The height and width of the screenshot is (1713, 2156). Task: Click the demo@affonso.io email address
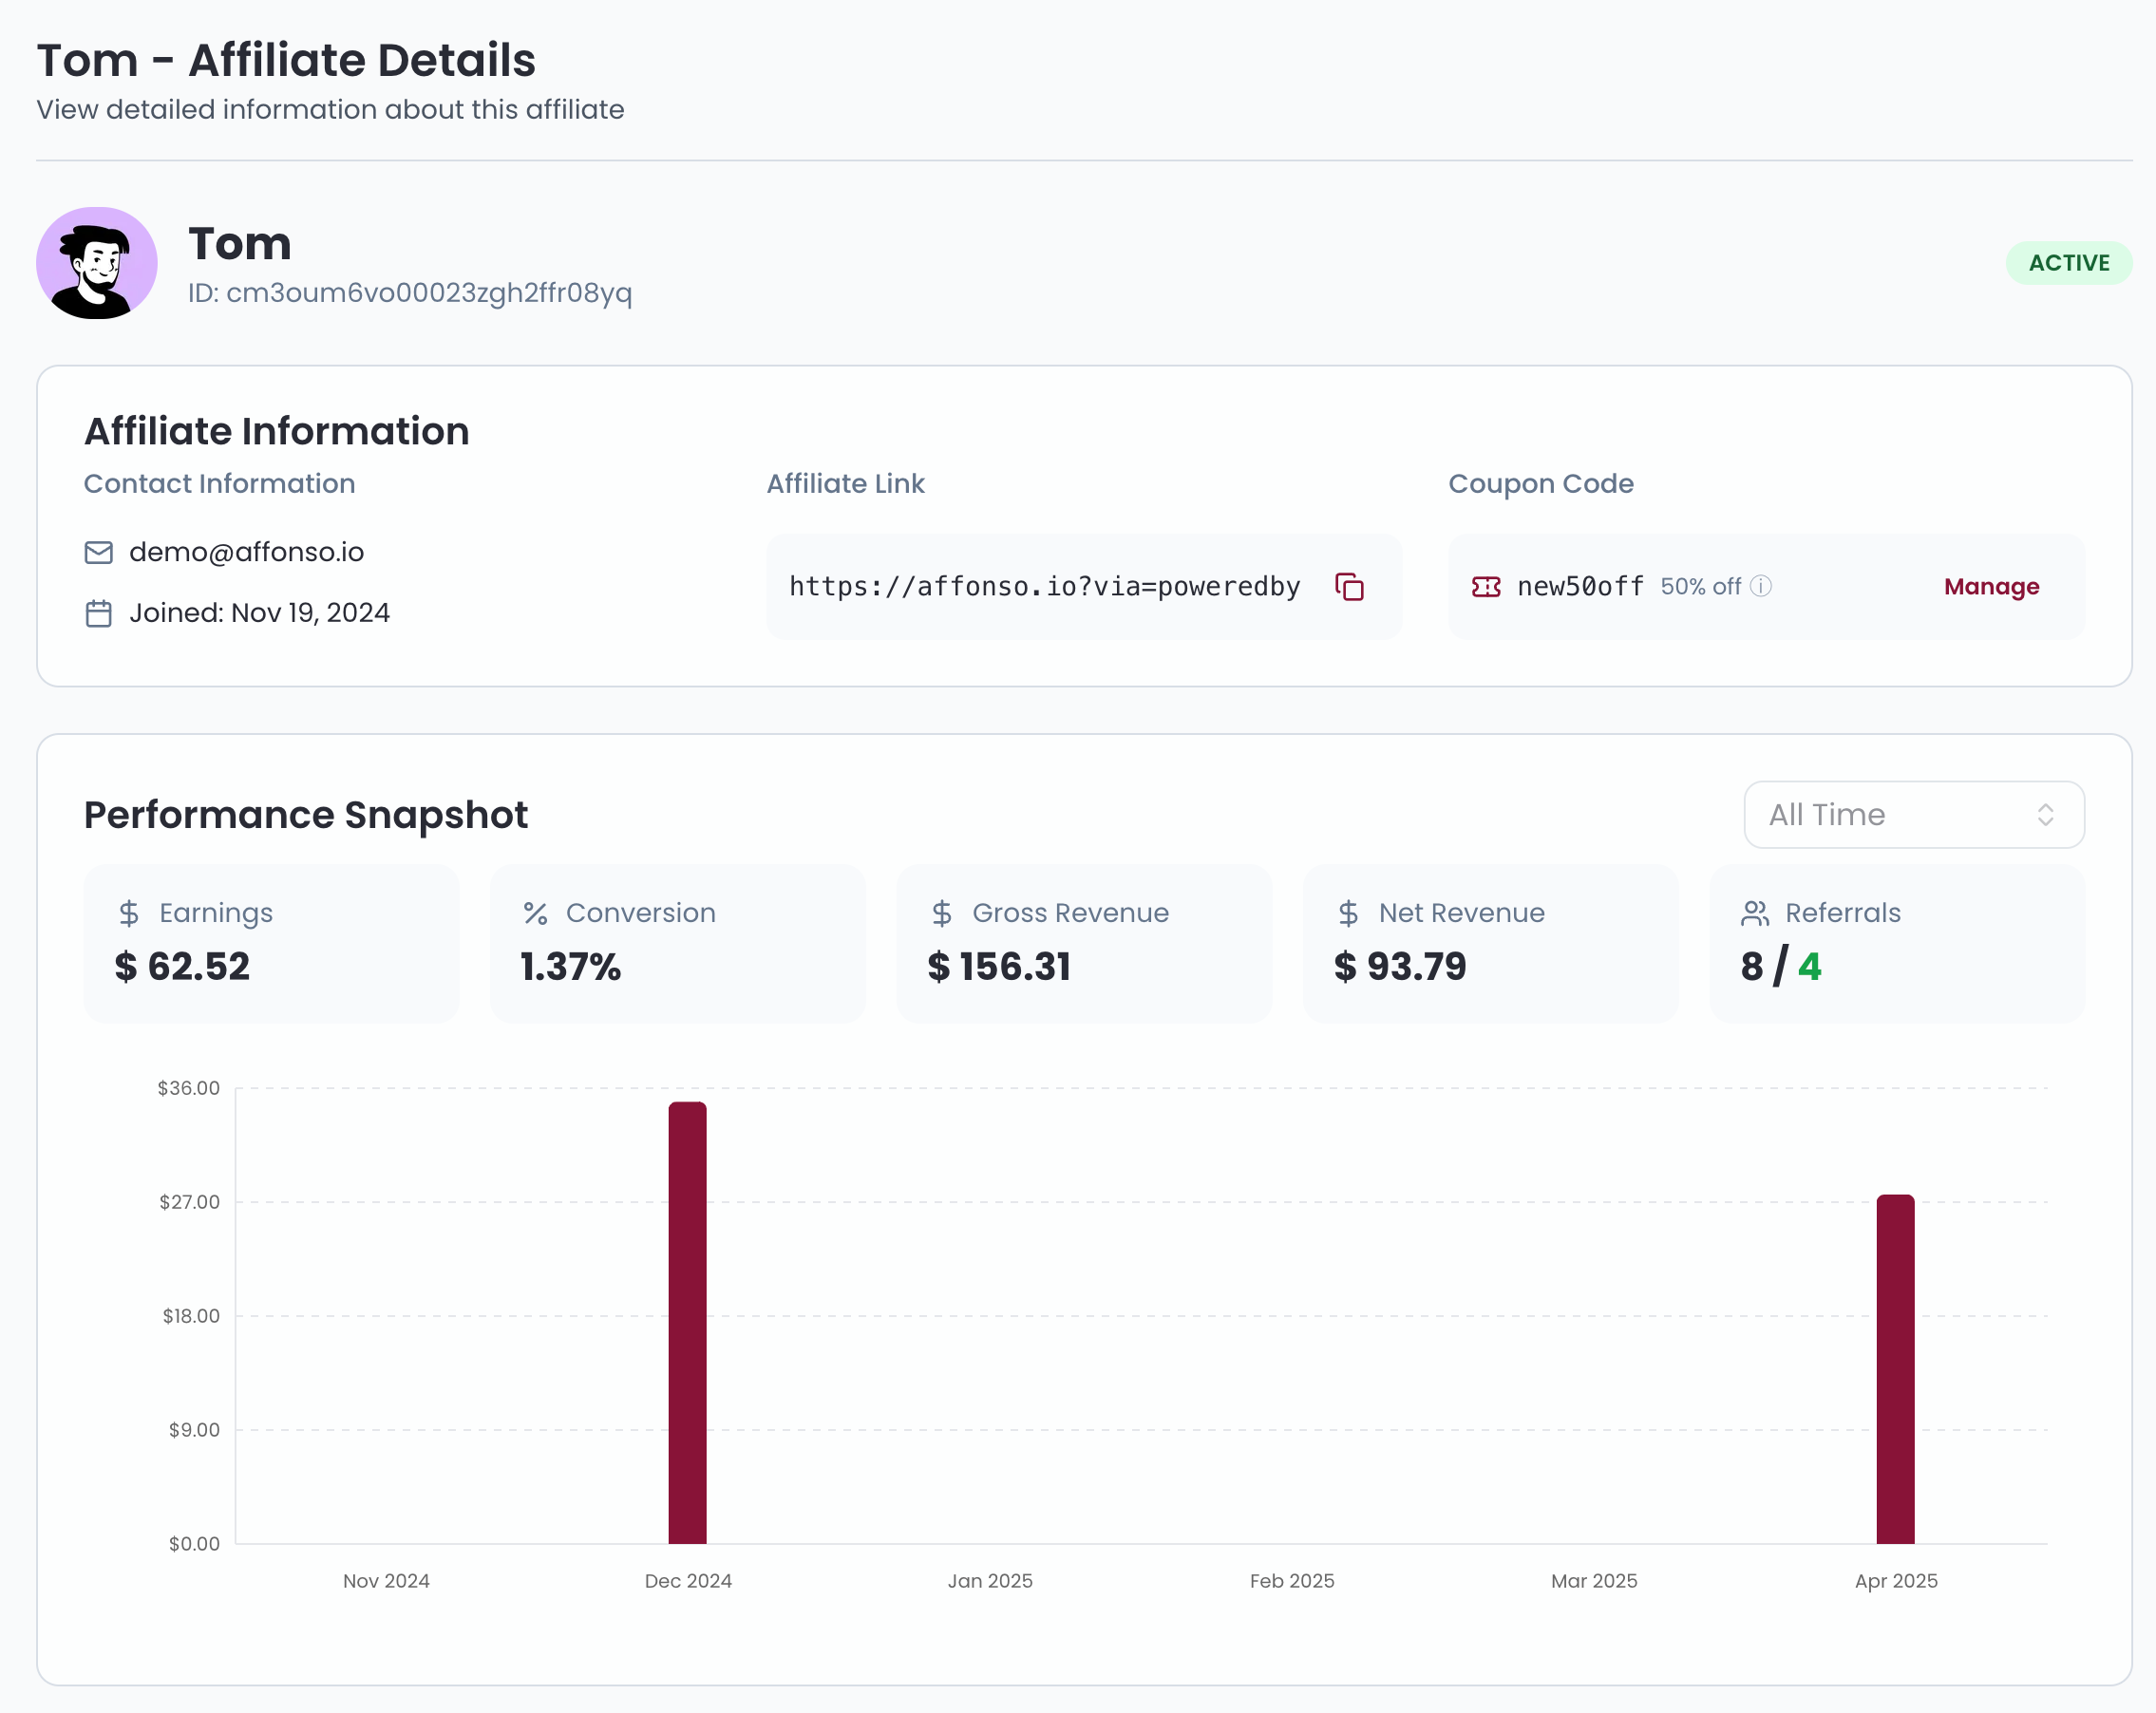245,551
